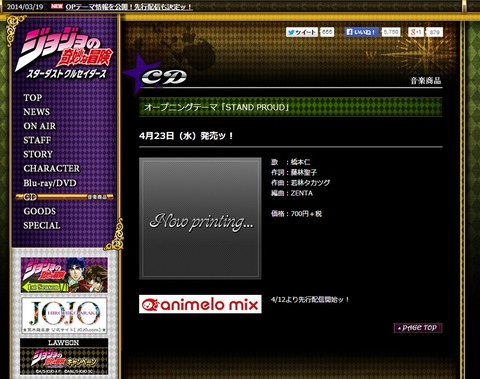Open the OP theme news headline link
Screen dimensions: 480x379
pyautogui.click(x=129, y=7)
